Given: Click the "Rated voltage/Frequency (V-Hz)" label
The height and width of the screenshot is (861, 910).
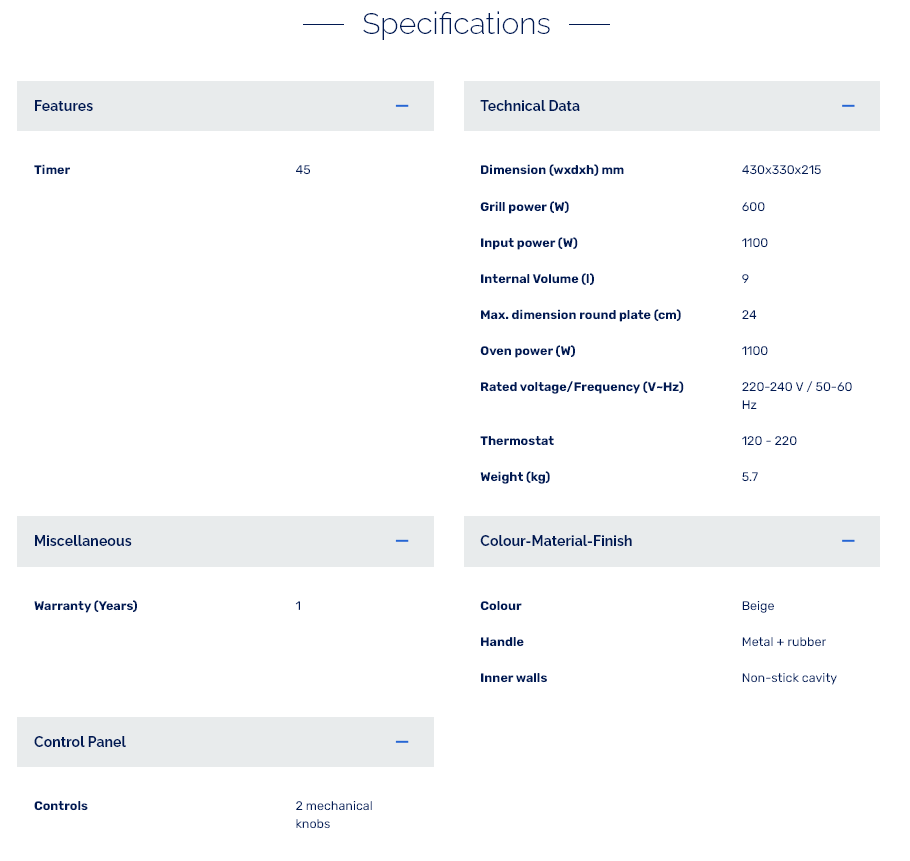Looking at the screenshot, I should (x=582, y=387).
